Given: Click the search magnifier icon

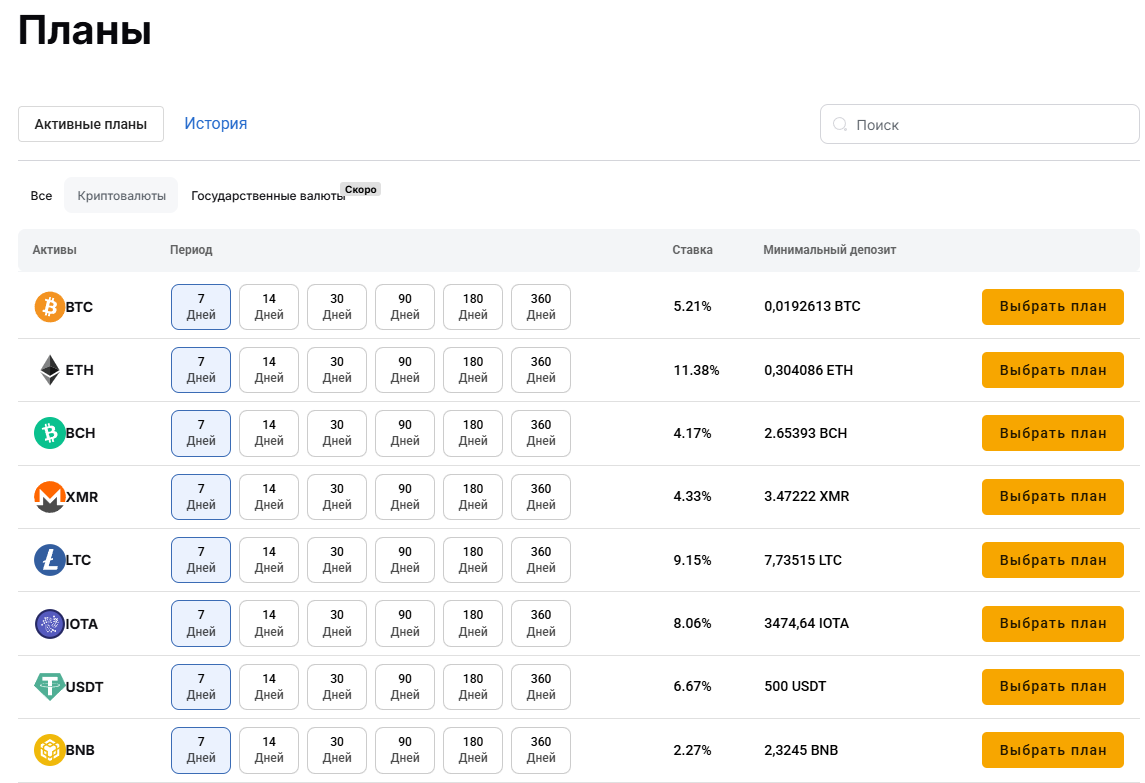Looking at the screenshot, I should [840, 124].
